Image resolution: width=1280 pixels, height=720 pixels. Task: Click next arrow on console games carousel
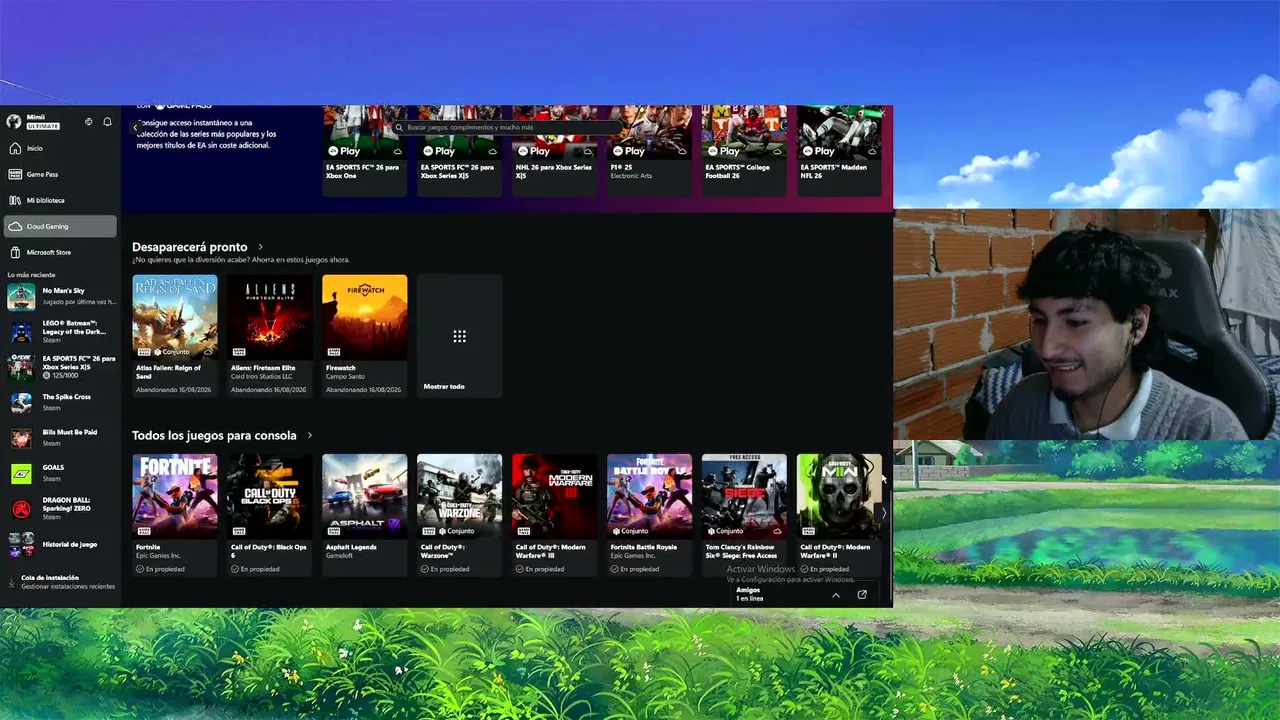[883, 513]
